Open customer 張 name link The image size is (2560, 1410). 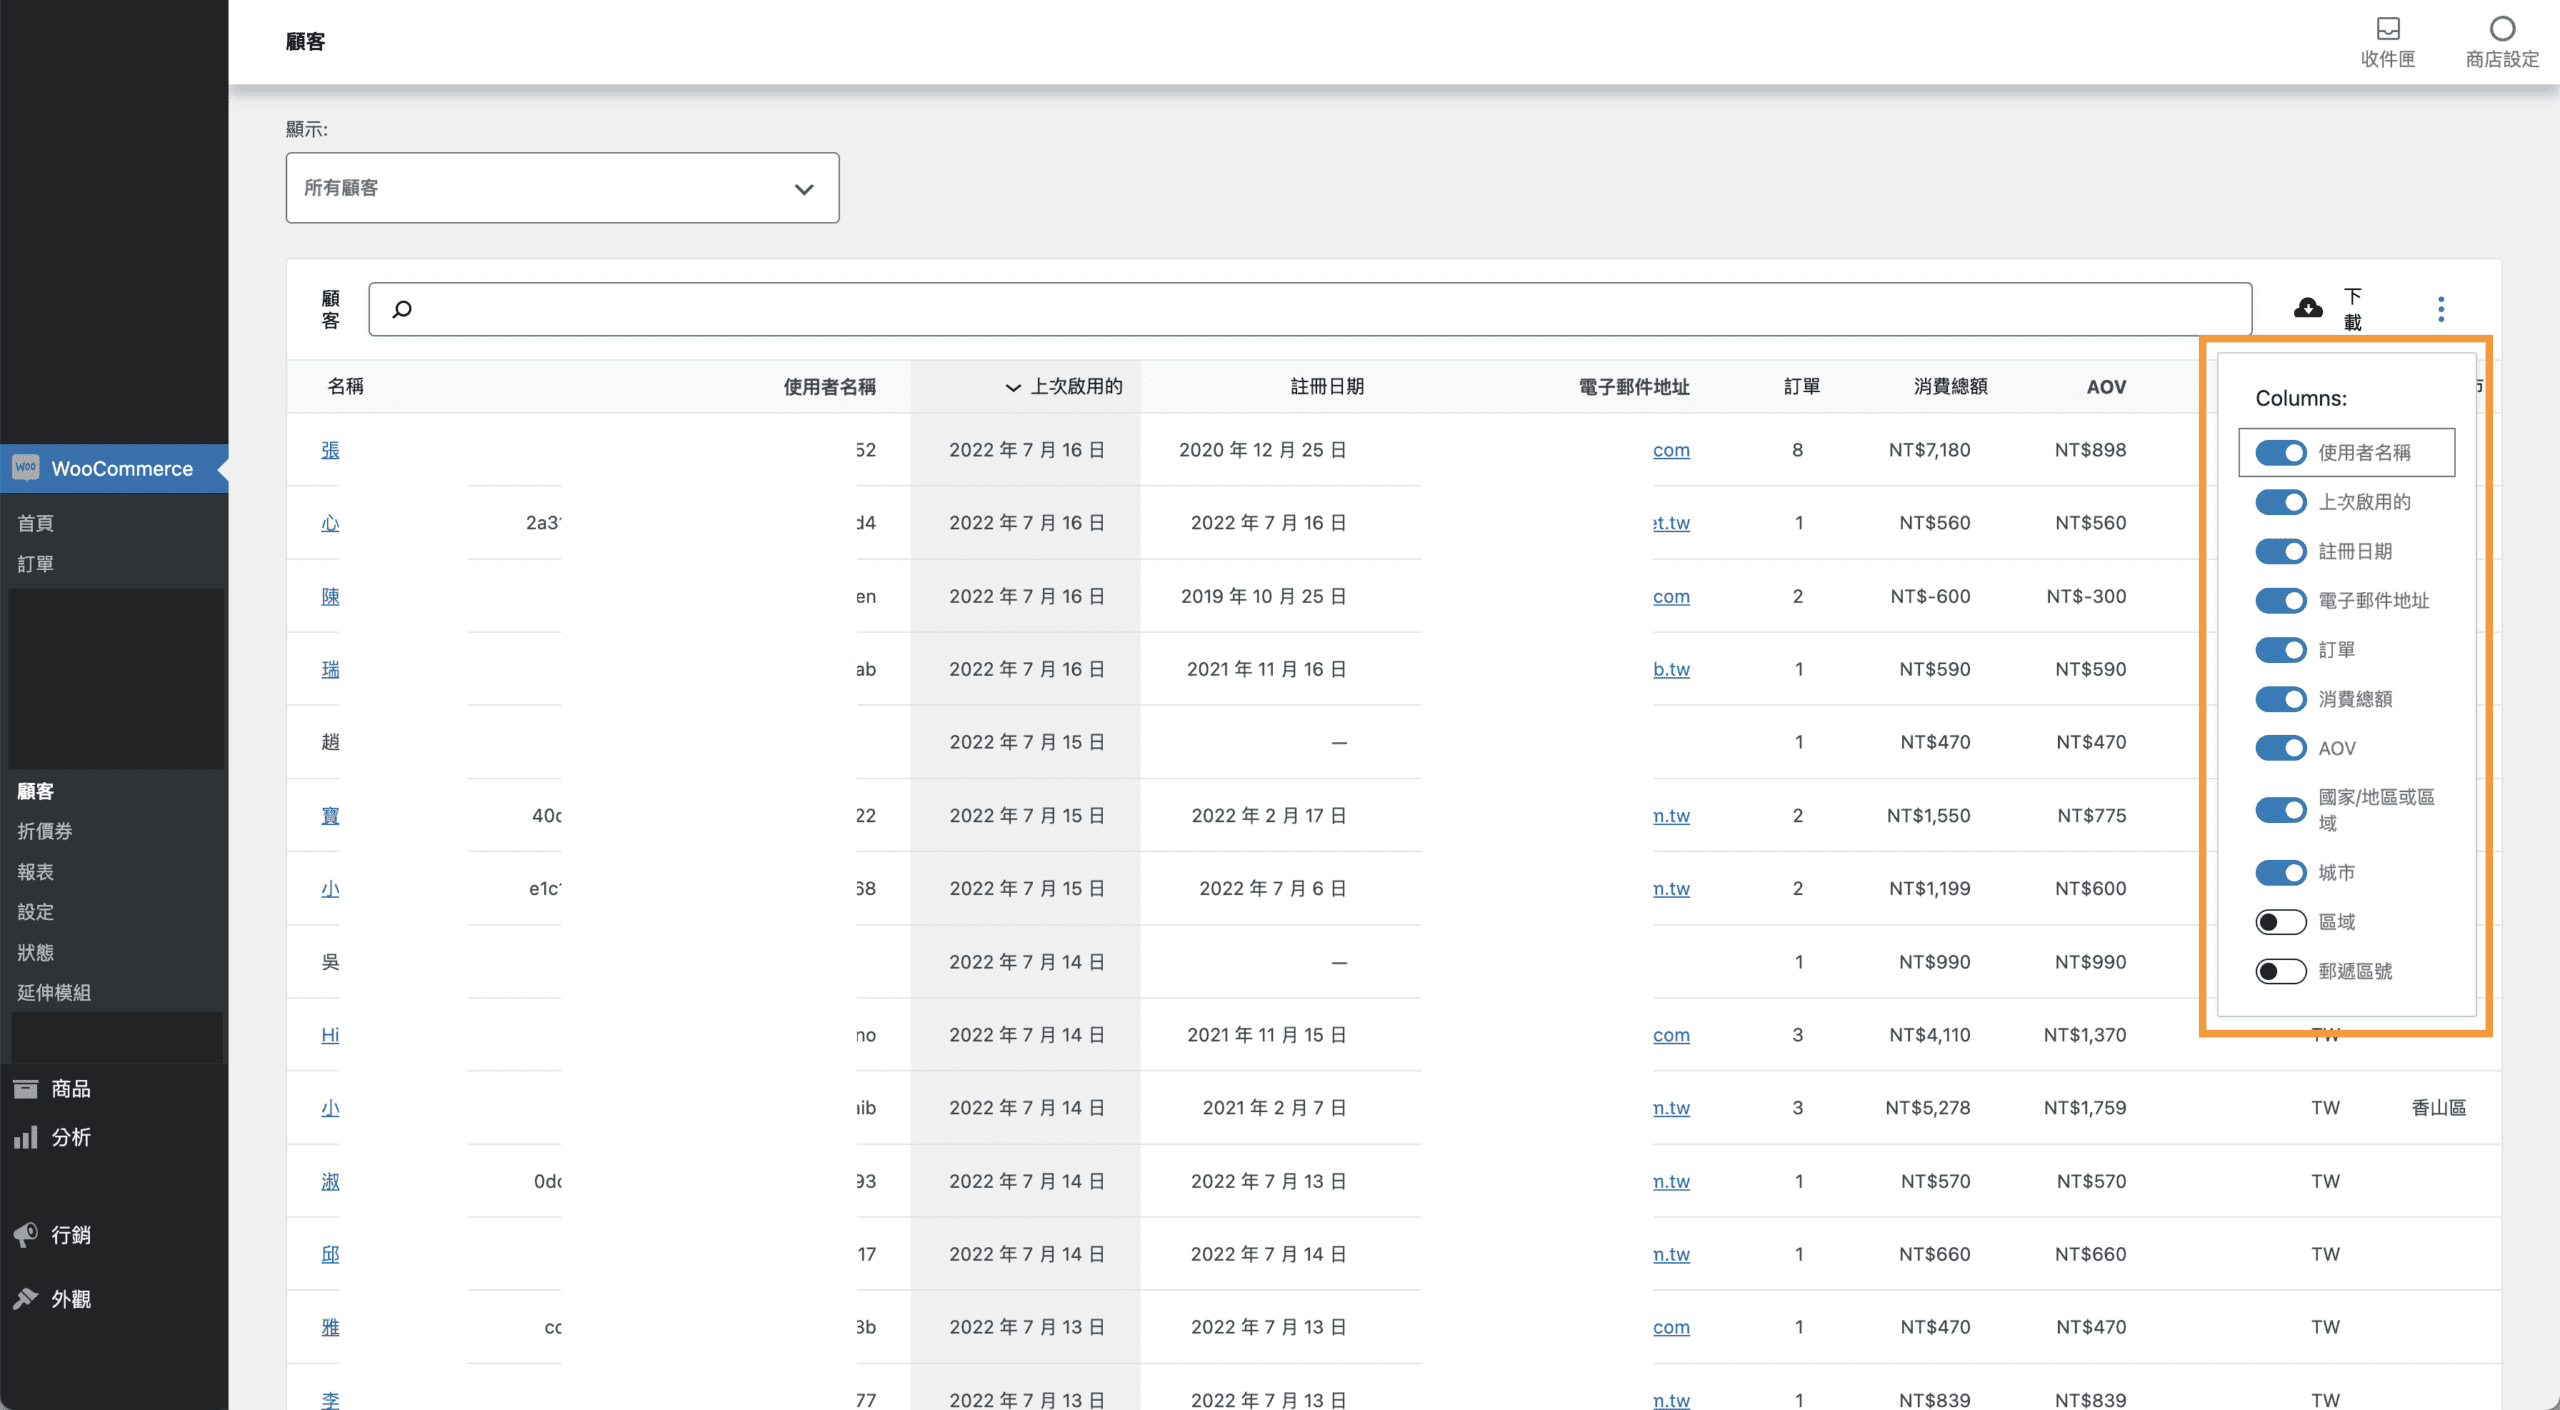coord(330,451)
